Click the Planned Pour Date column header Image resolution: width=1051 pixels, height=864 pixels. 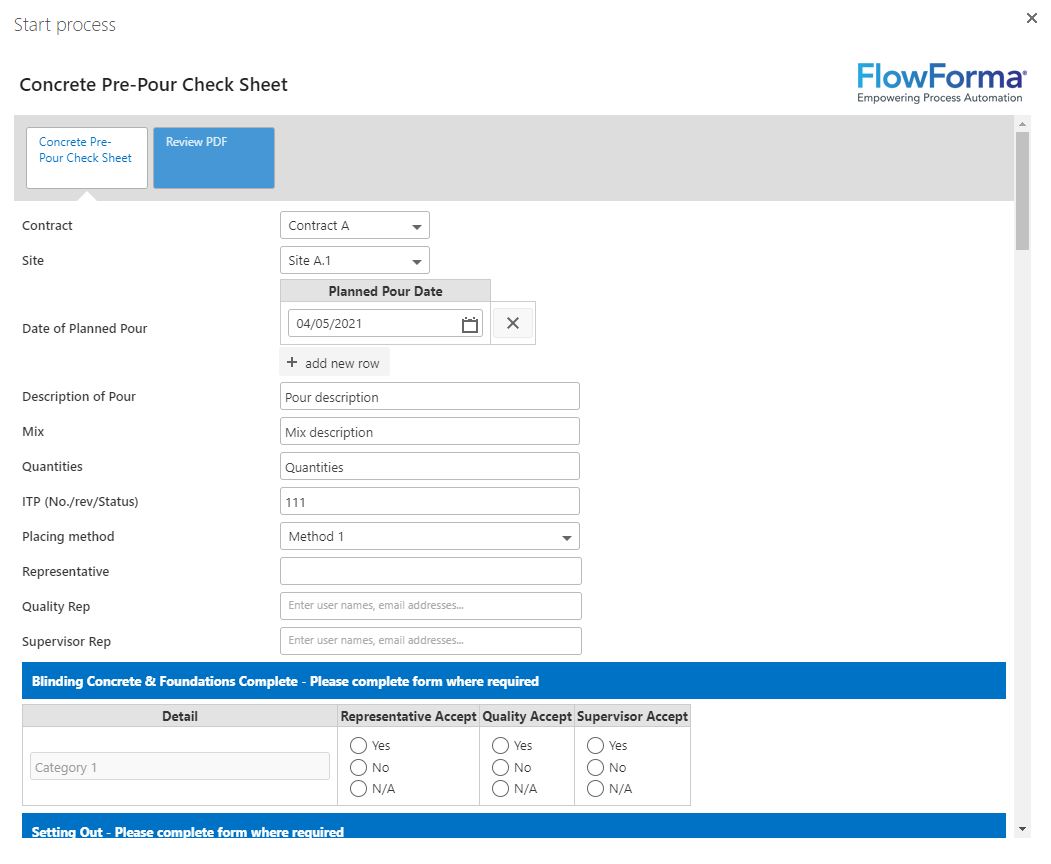pyautogui.click(x=385, y=291)
